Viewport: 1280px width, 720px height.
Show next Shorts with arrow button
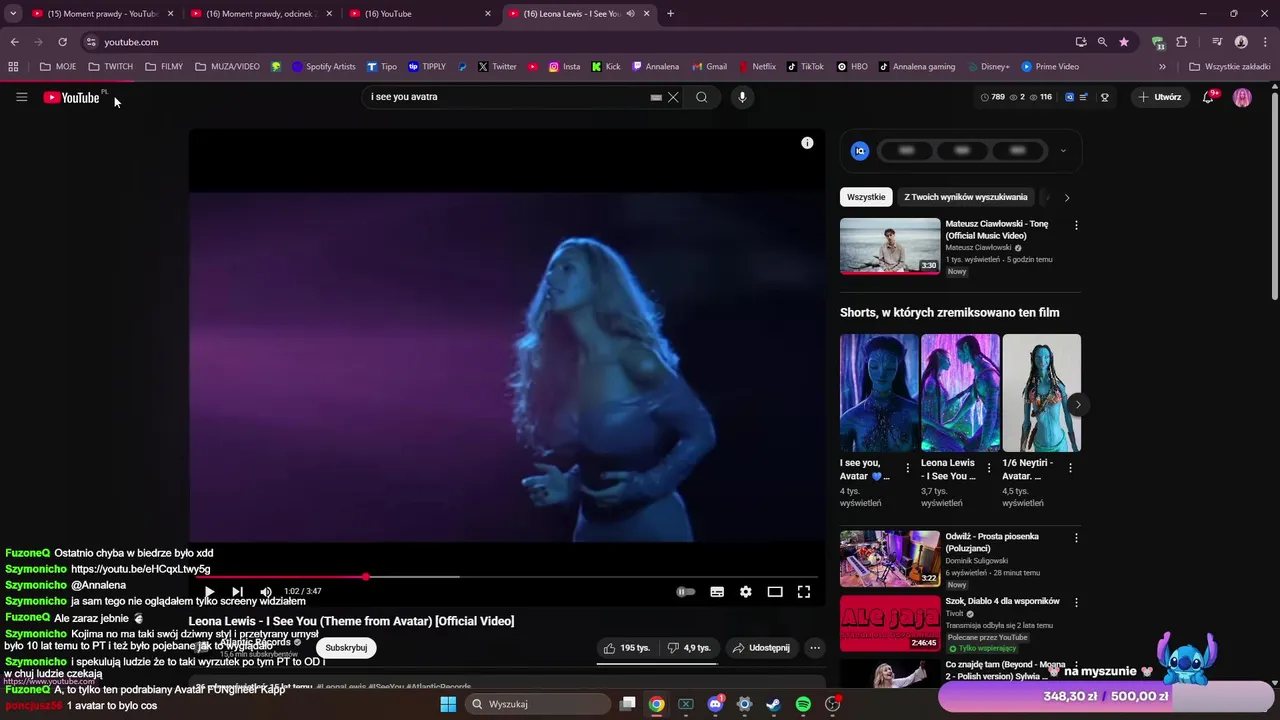[1077, 404]
